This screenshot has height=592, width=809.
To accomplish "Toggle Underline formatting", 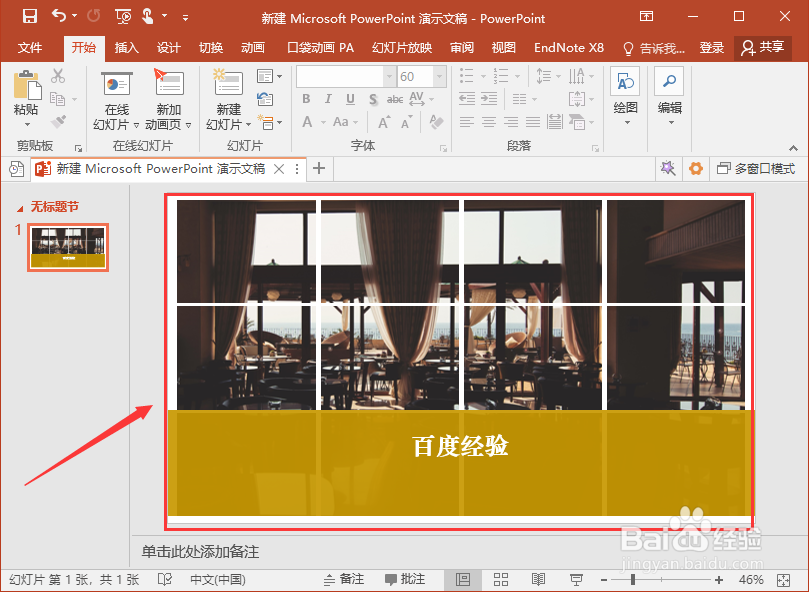I will coord(350,99).
